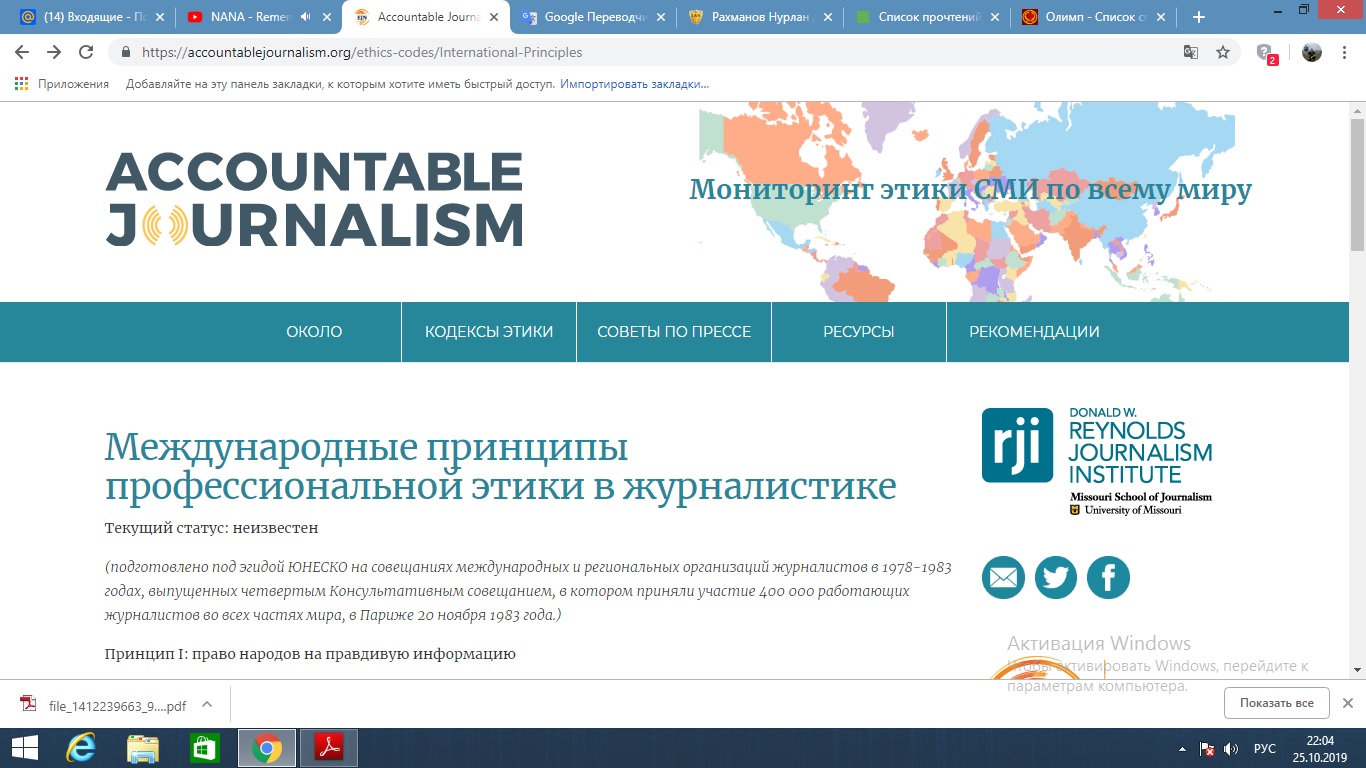
Task: Open the РЕКОМЕНДАЦИИ menu item
Action: coord(1034,332)
